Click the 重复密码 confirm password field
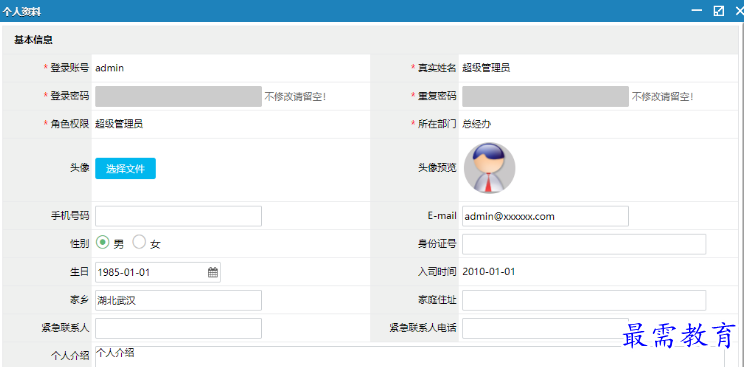The image size is (744, 367). pos(545,96)
